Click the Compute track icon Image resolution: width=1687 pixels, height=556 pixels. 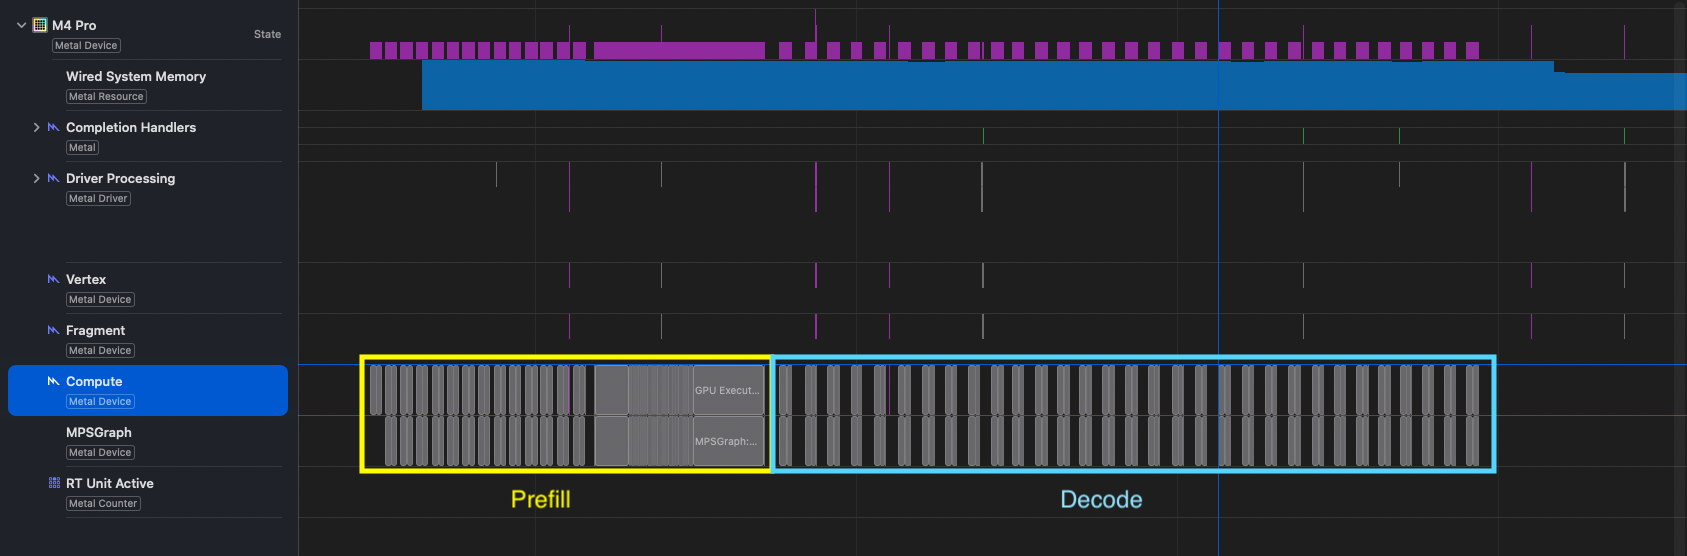click(x=54, y=381)
